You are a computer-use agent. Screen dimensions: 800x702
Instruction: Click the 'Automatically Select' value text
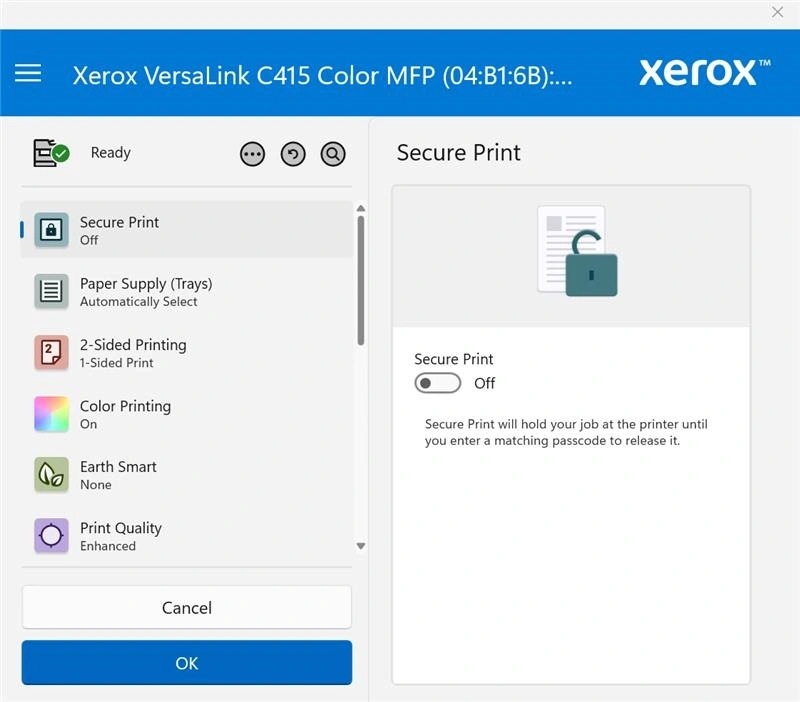[138, 302]
